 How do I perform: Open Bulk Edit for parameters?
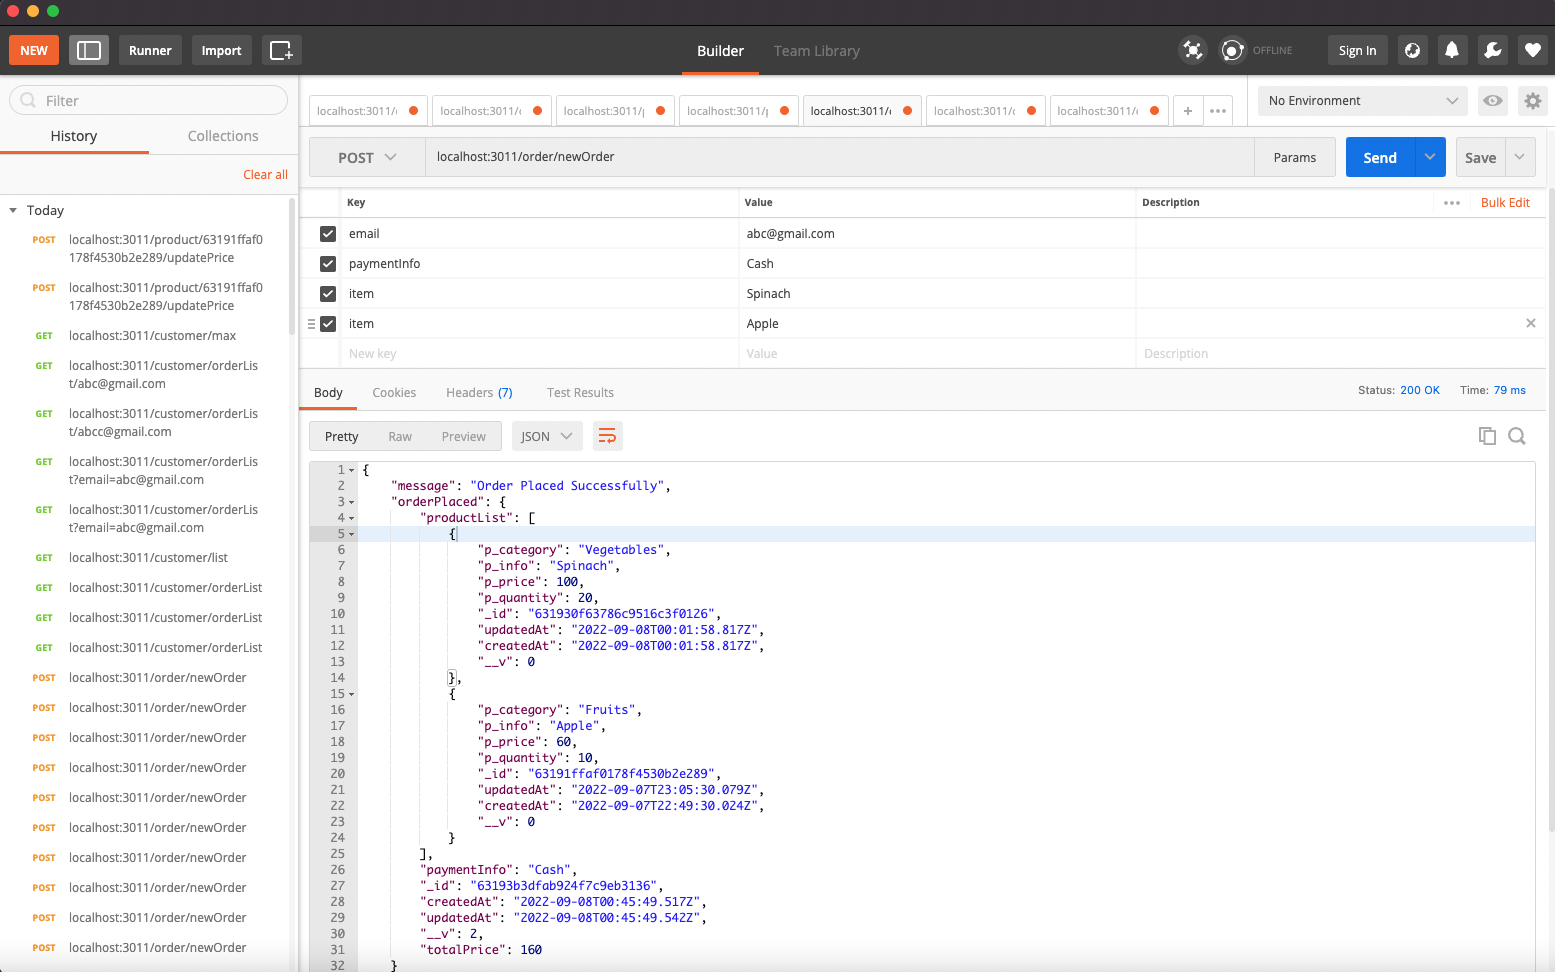pyautogui.click(x=1504, y=202)
